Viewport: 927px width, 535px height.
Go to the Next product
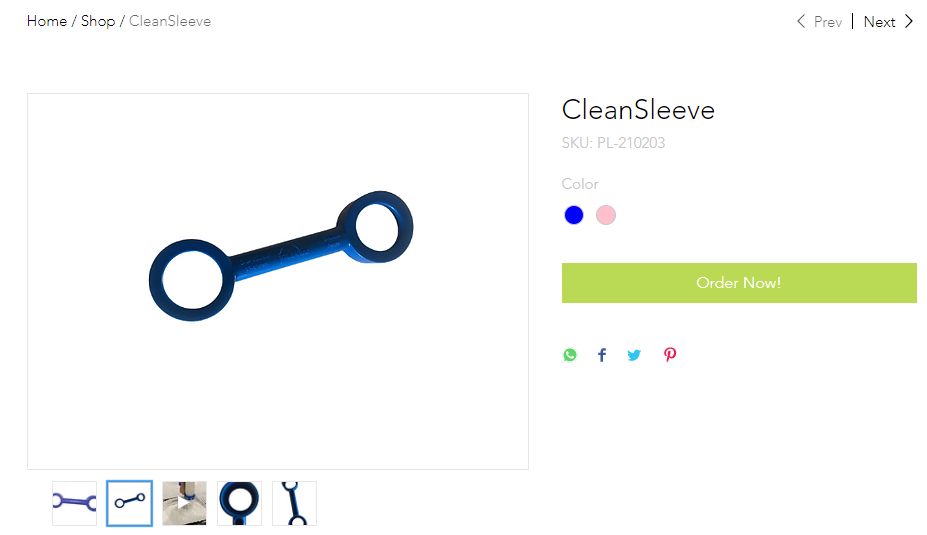(879, 22)
